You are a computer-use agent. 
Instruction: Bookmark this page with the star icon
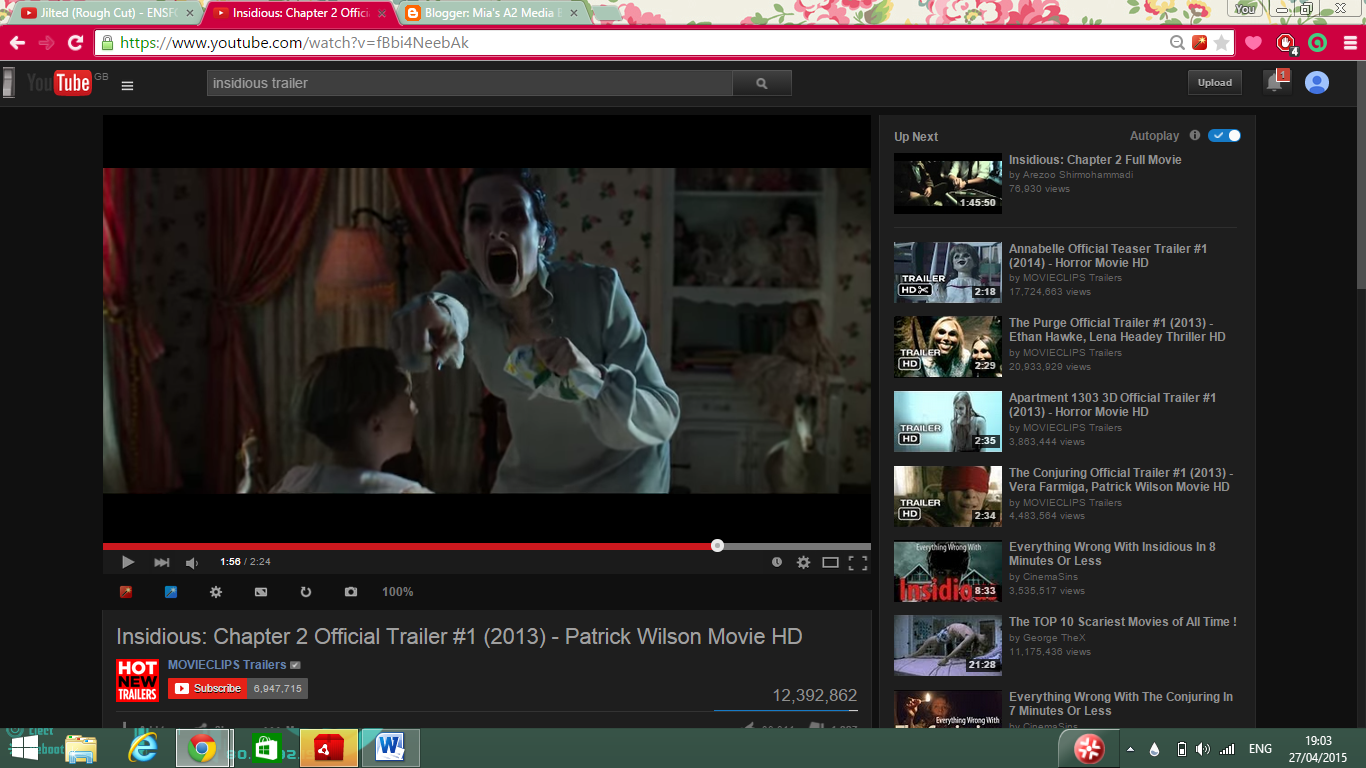point(1221,43)
